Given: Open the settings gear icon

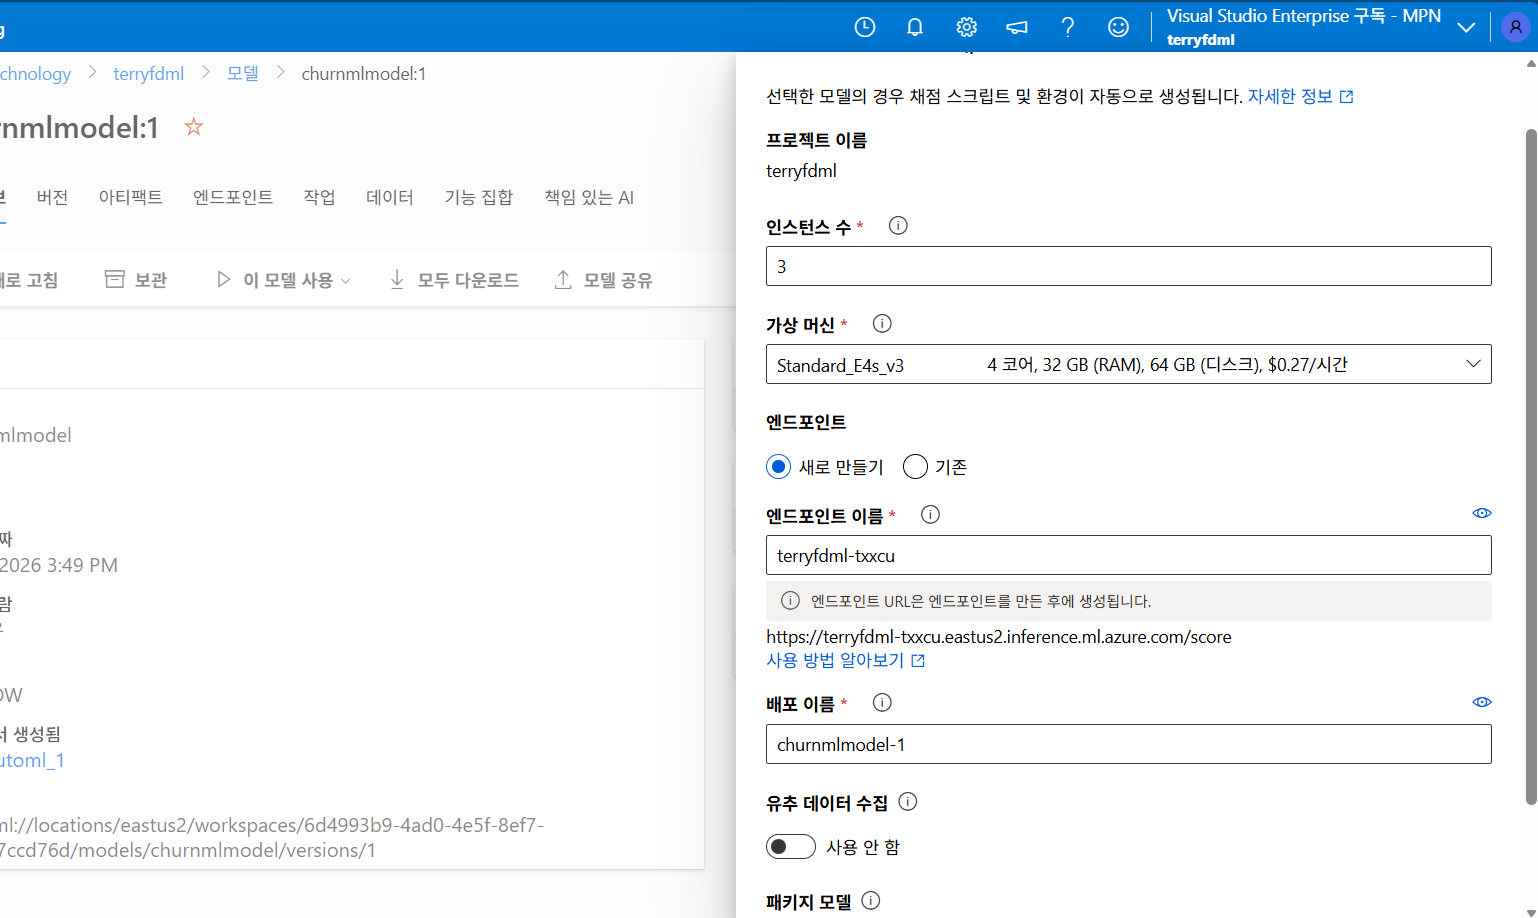Looking at the screenshot, I should [x=965, y=26].
